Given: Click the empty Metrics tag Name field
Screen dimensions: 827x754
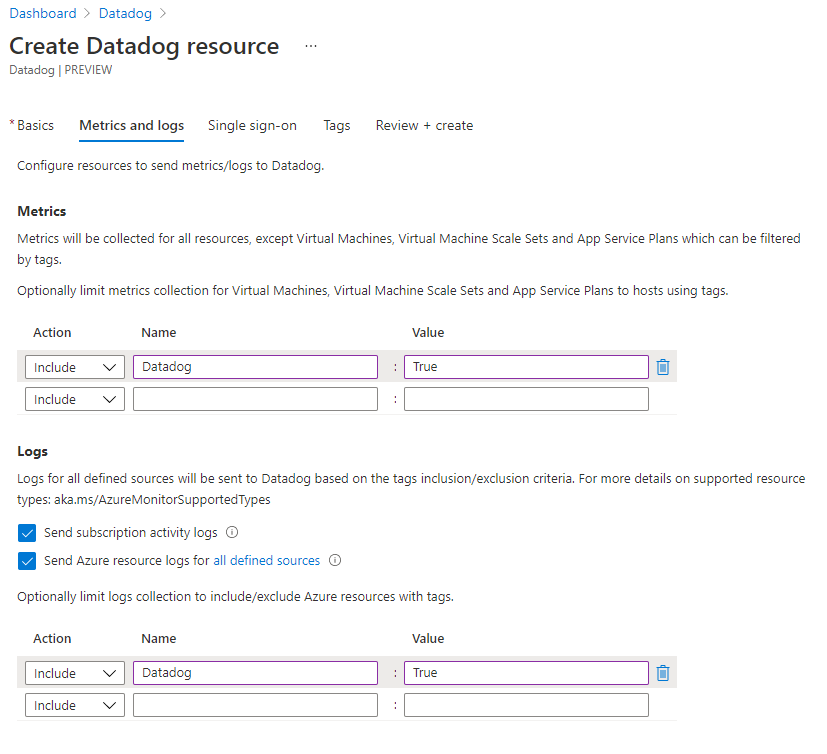Looking at the screenshot, I should coord(255,399).
